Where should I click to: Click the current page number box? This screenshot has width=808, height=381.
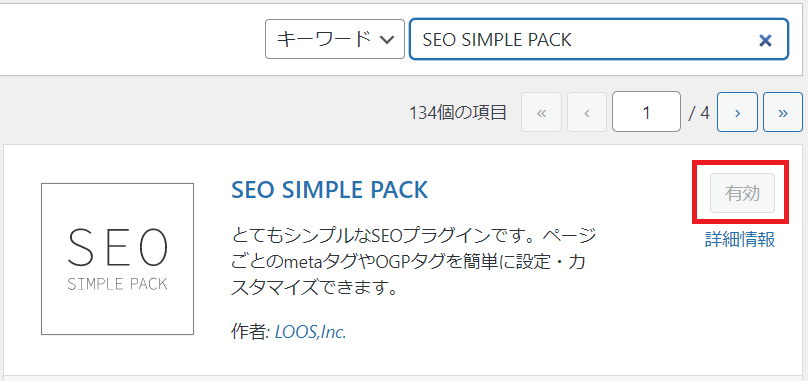(646, 112)
